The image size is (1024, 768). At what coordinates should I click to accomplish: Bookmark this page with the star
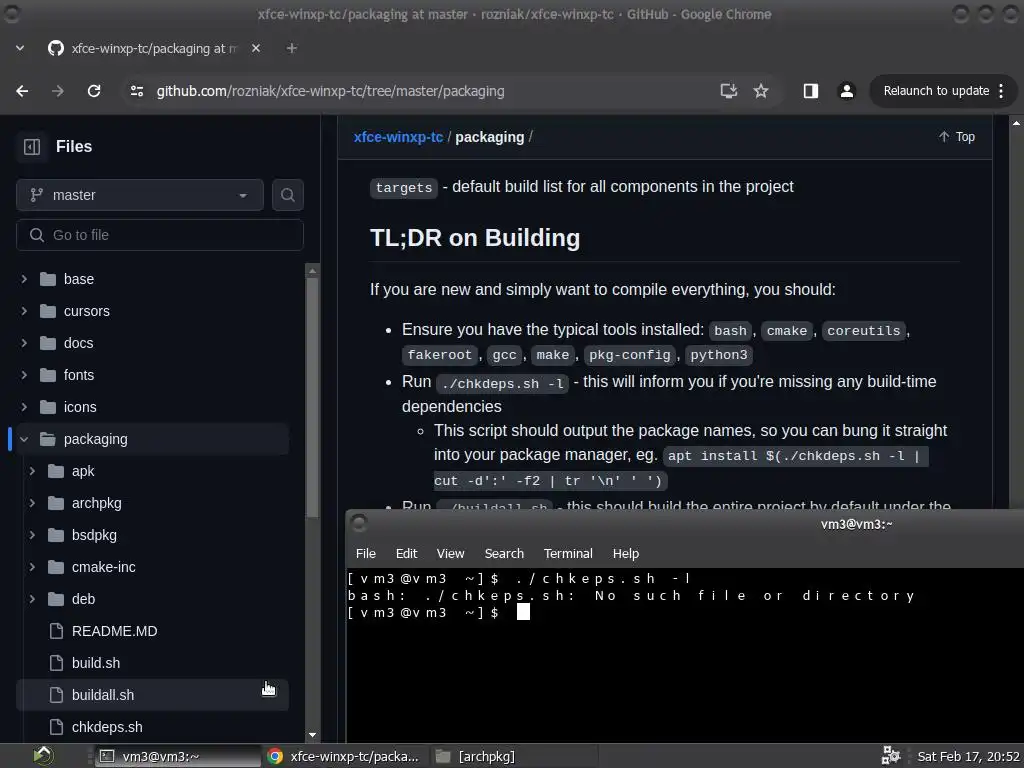(x=761, y=91)
